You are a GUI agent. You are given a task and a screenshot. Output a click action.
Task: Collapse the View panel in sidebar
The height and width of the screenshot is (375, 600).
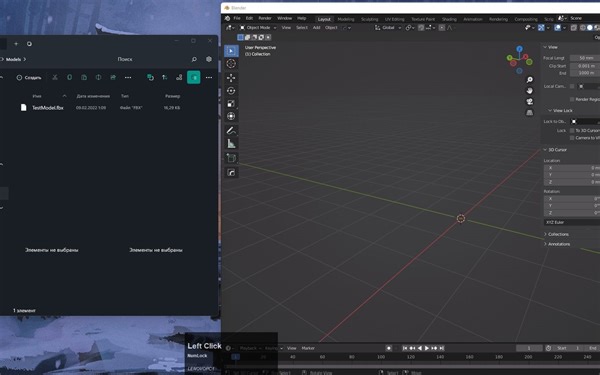(550, 47)
